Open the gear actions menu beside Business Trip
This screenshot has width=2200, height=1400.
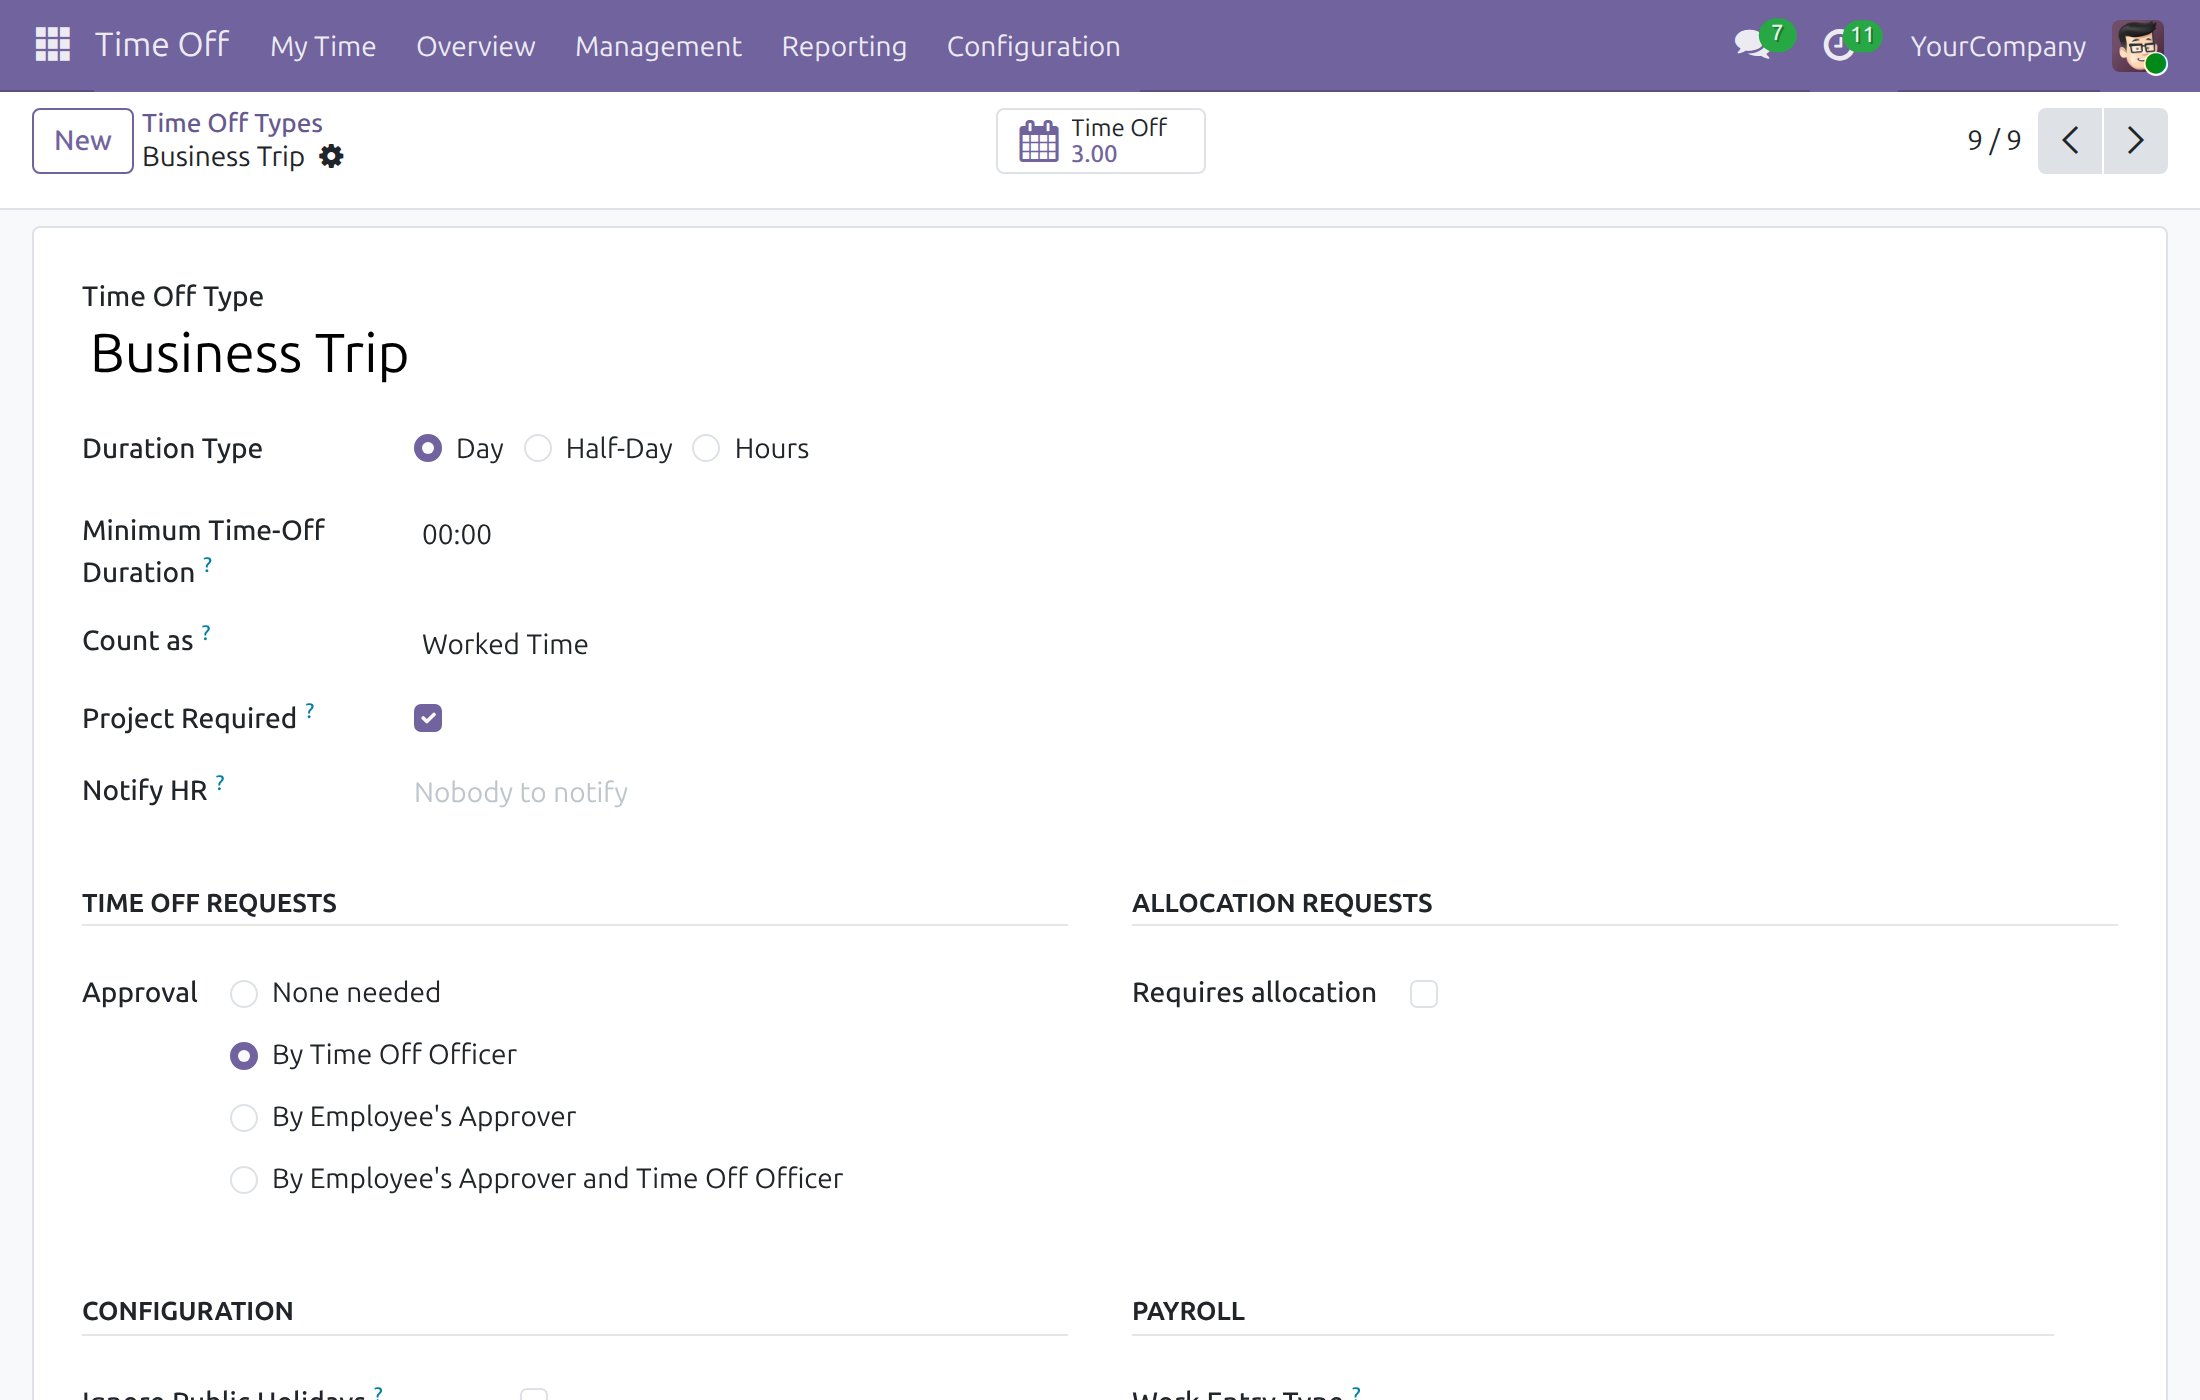coord(331,157)
